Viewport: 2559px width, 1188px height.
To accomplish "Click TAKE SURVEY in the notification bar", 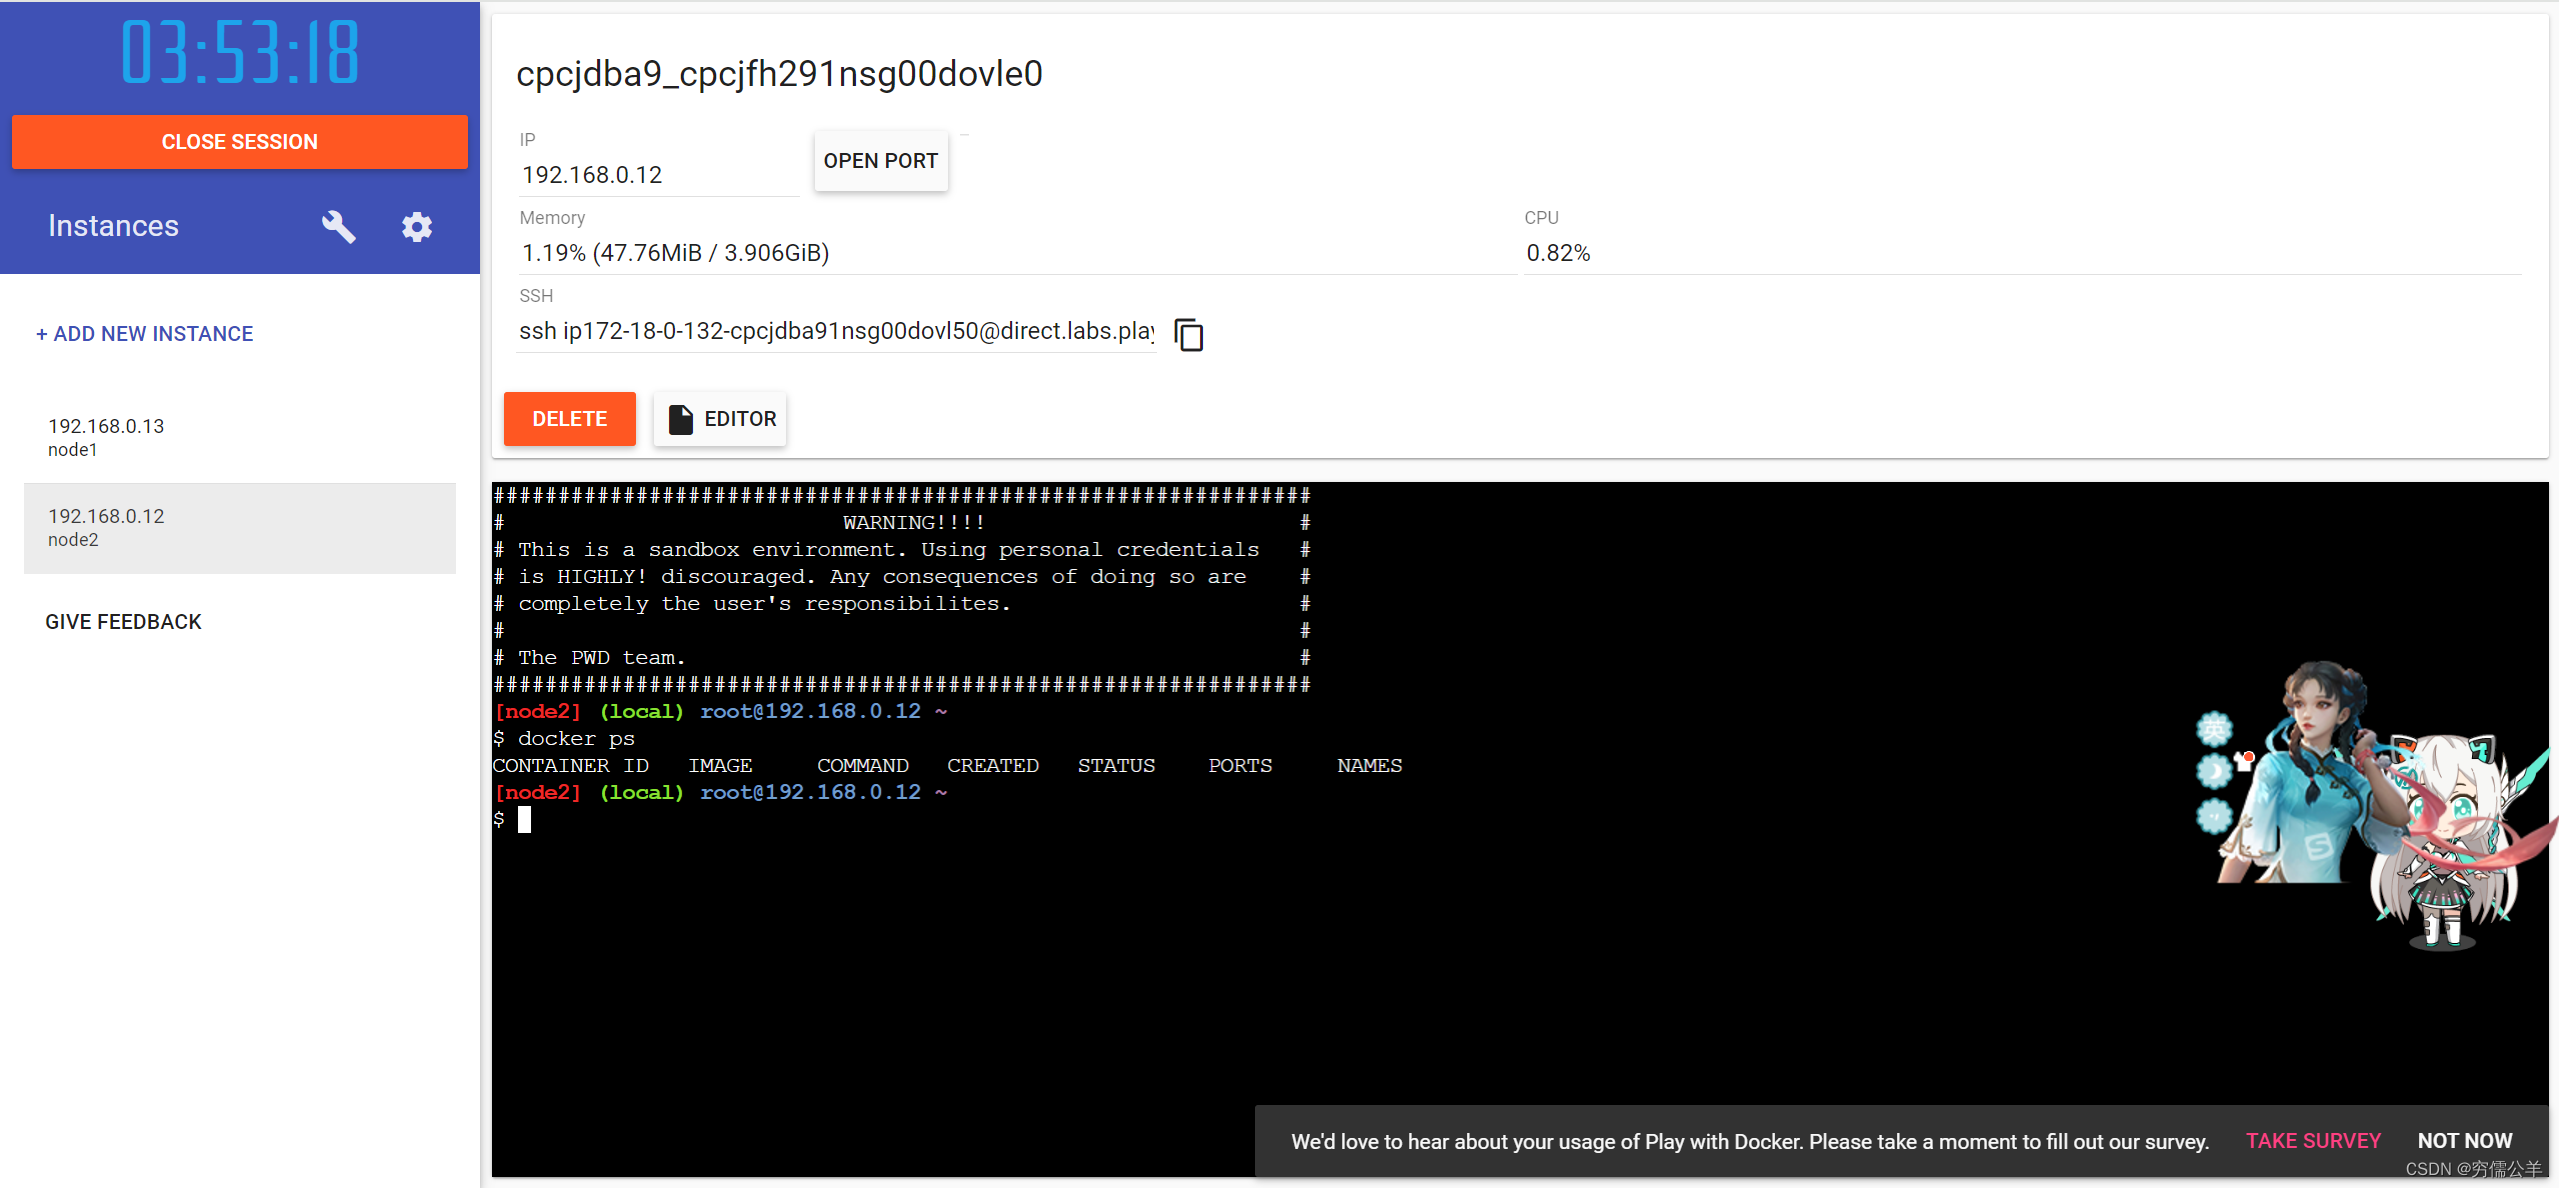I will 2312,1141.
